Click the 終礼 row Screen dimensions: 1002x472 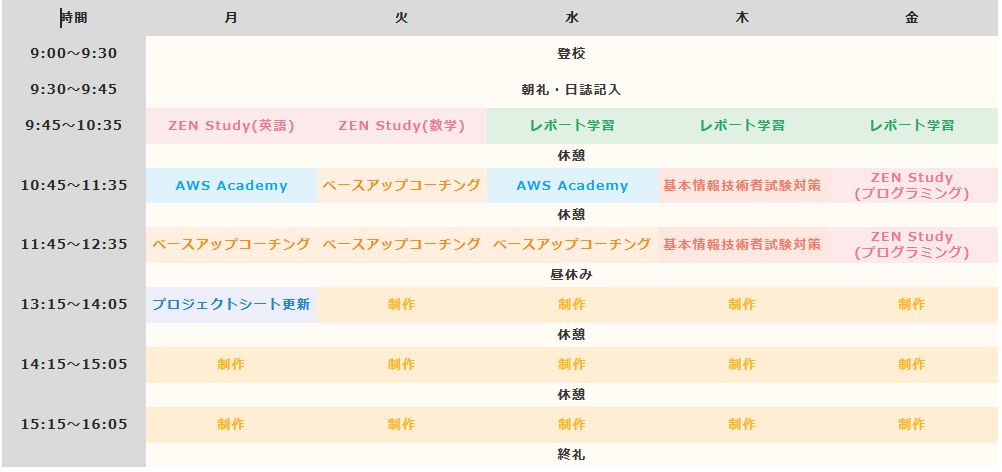pyautogui.click(x=572, y=455)
